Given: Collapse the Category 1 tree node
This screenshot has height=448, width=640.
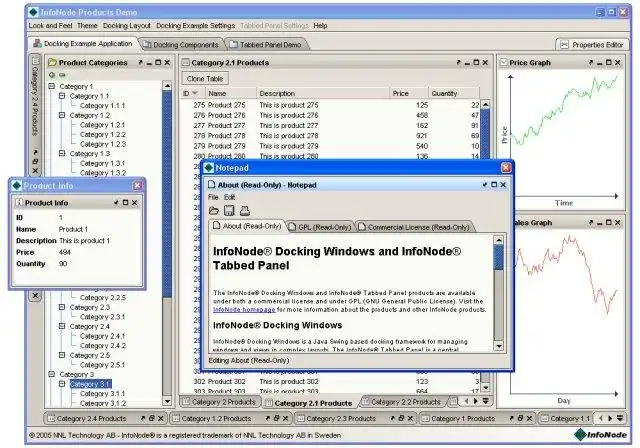Looking at the screenshot, I should pos(52,86).
